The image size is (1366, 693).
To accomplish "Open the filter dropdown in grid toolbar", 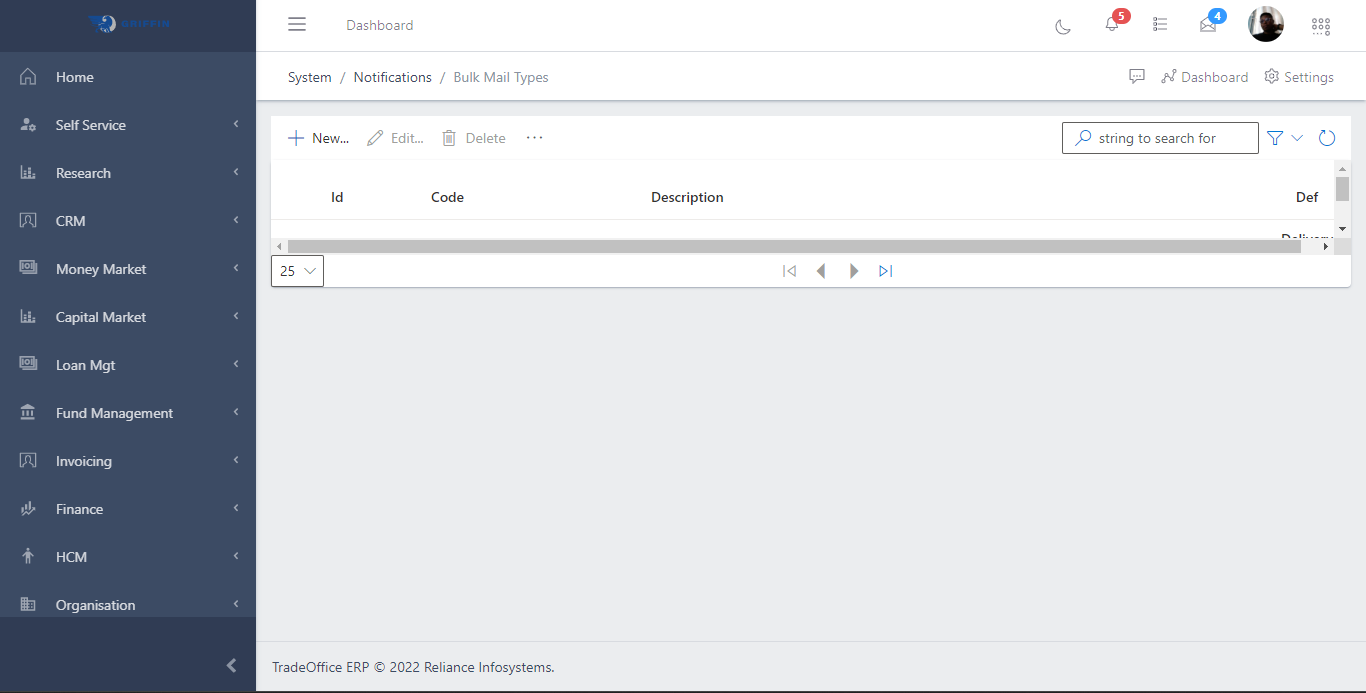I will (x=1285, y=138).
